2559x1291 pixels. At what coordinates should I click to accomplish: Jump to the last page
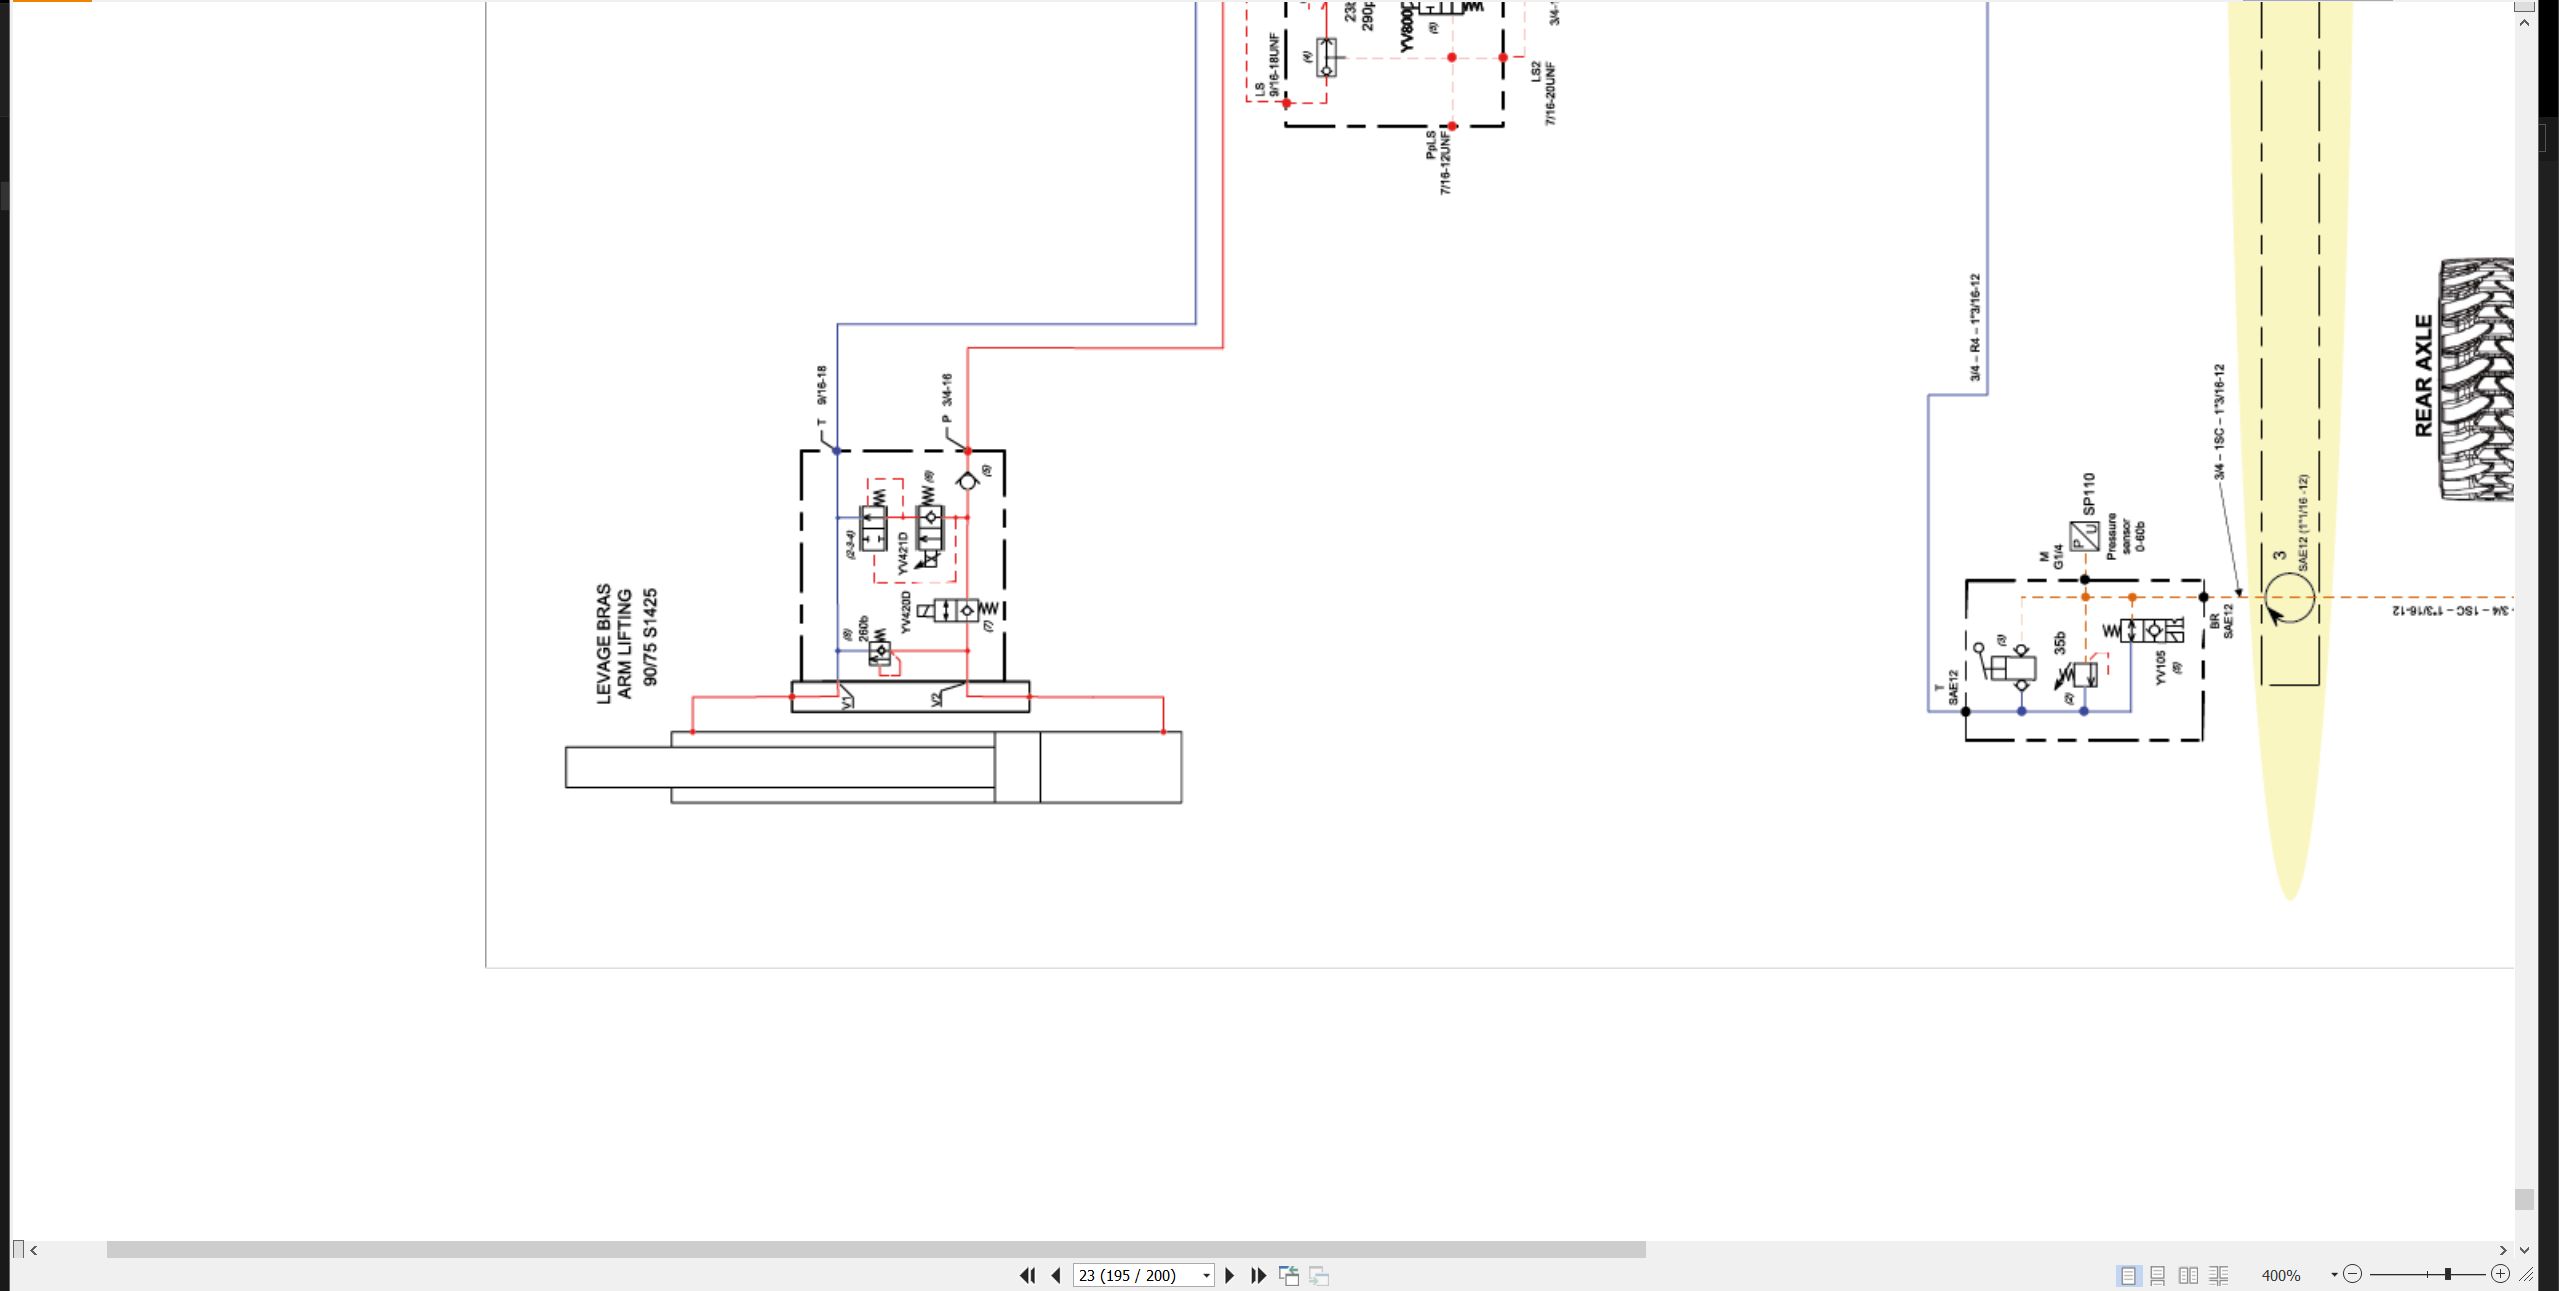pos(1259,1275)
